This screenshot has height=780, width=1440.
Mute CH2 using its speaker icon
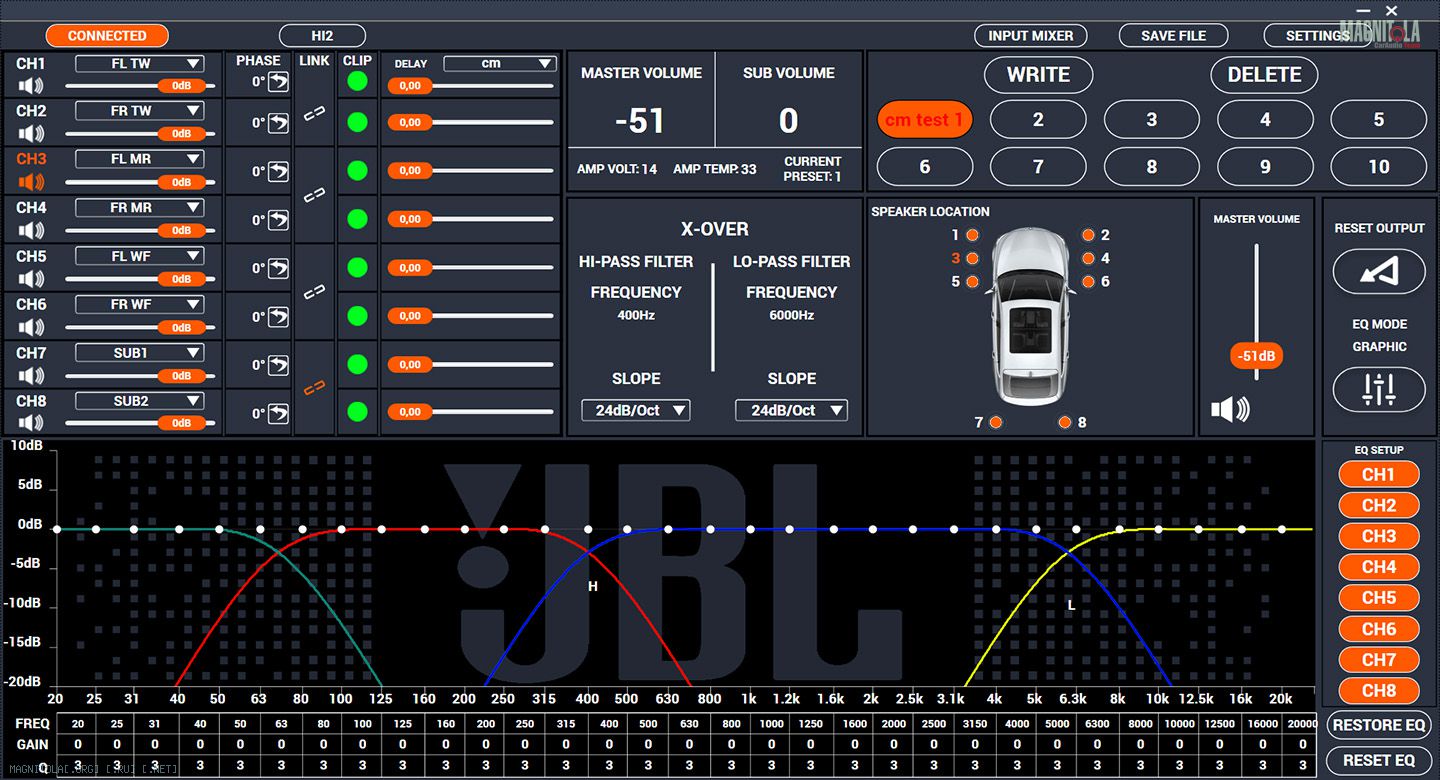coord(31,134)
